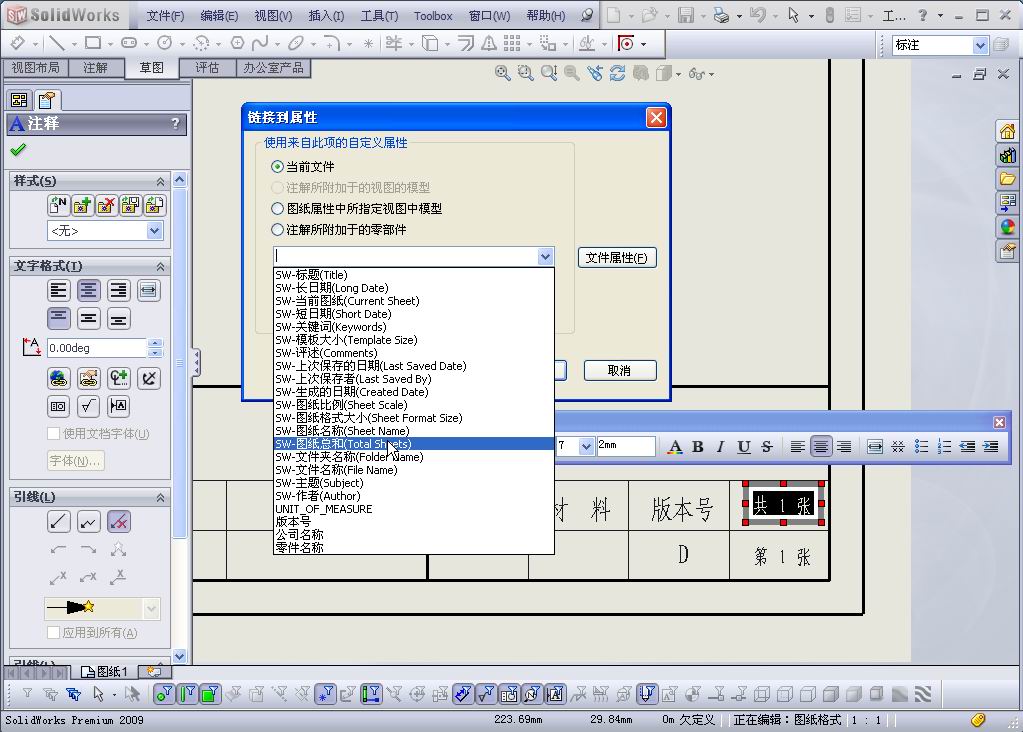
Task: Click the Rectangle sketch tool
Action: pos(93,44)
